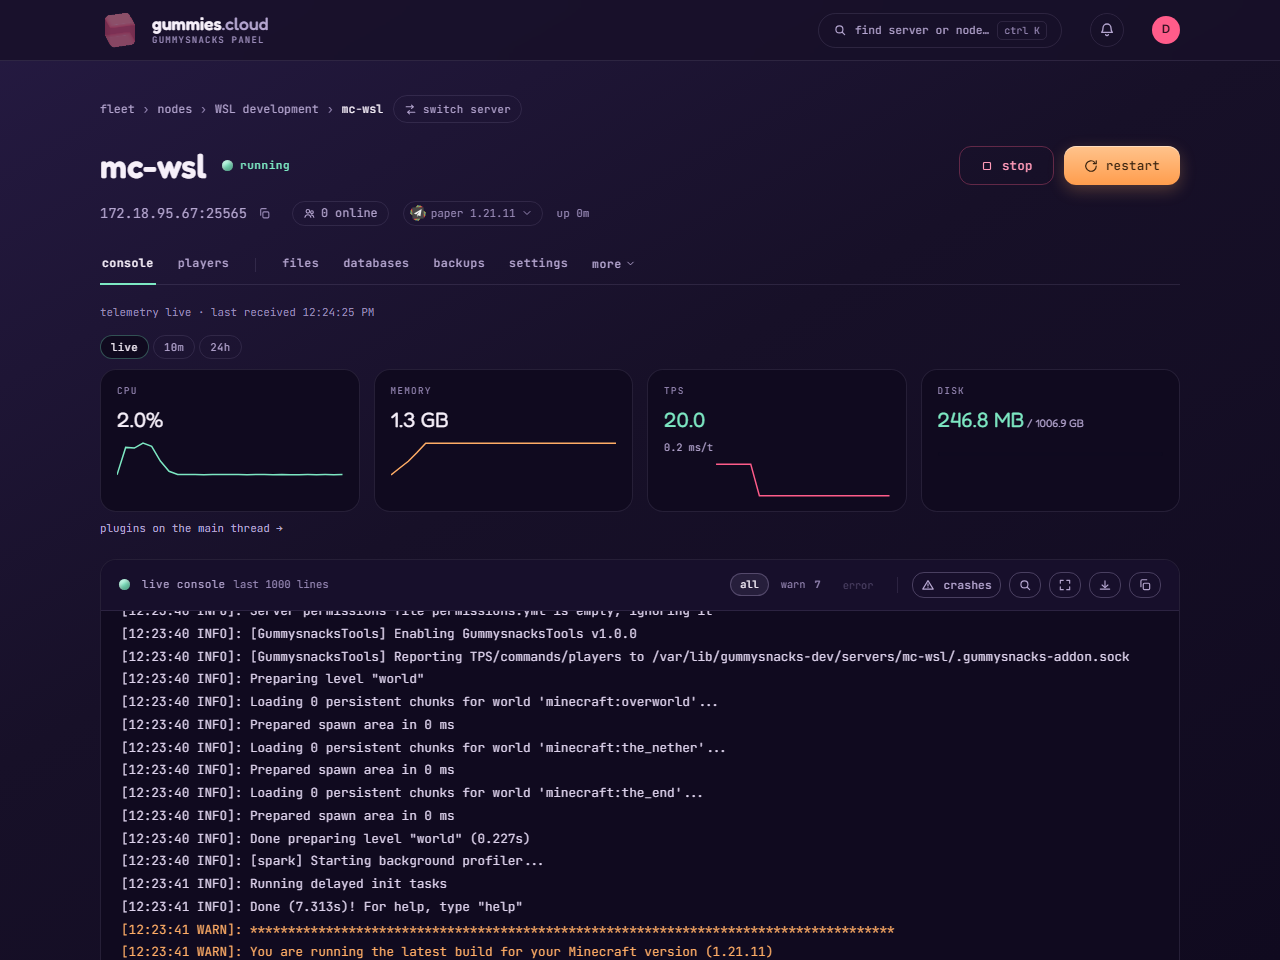This screenshot has width=1280, height=960.
Task: Click the switch server button
Action: [x=457, y=109]
